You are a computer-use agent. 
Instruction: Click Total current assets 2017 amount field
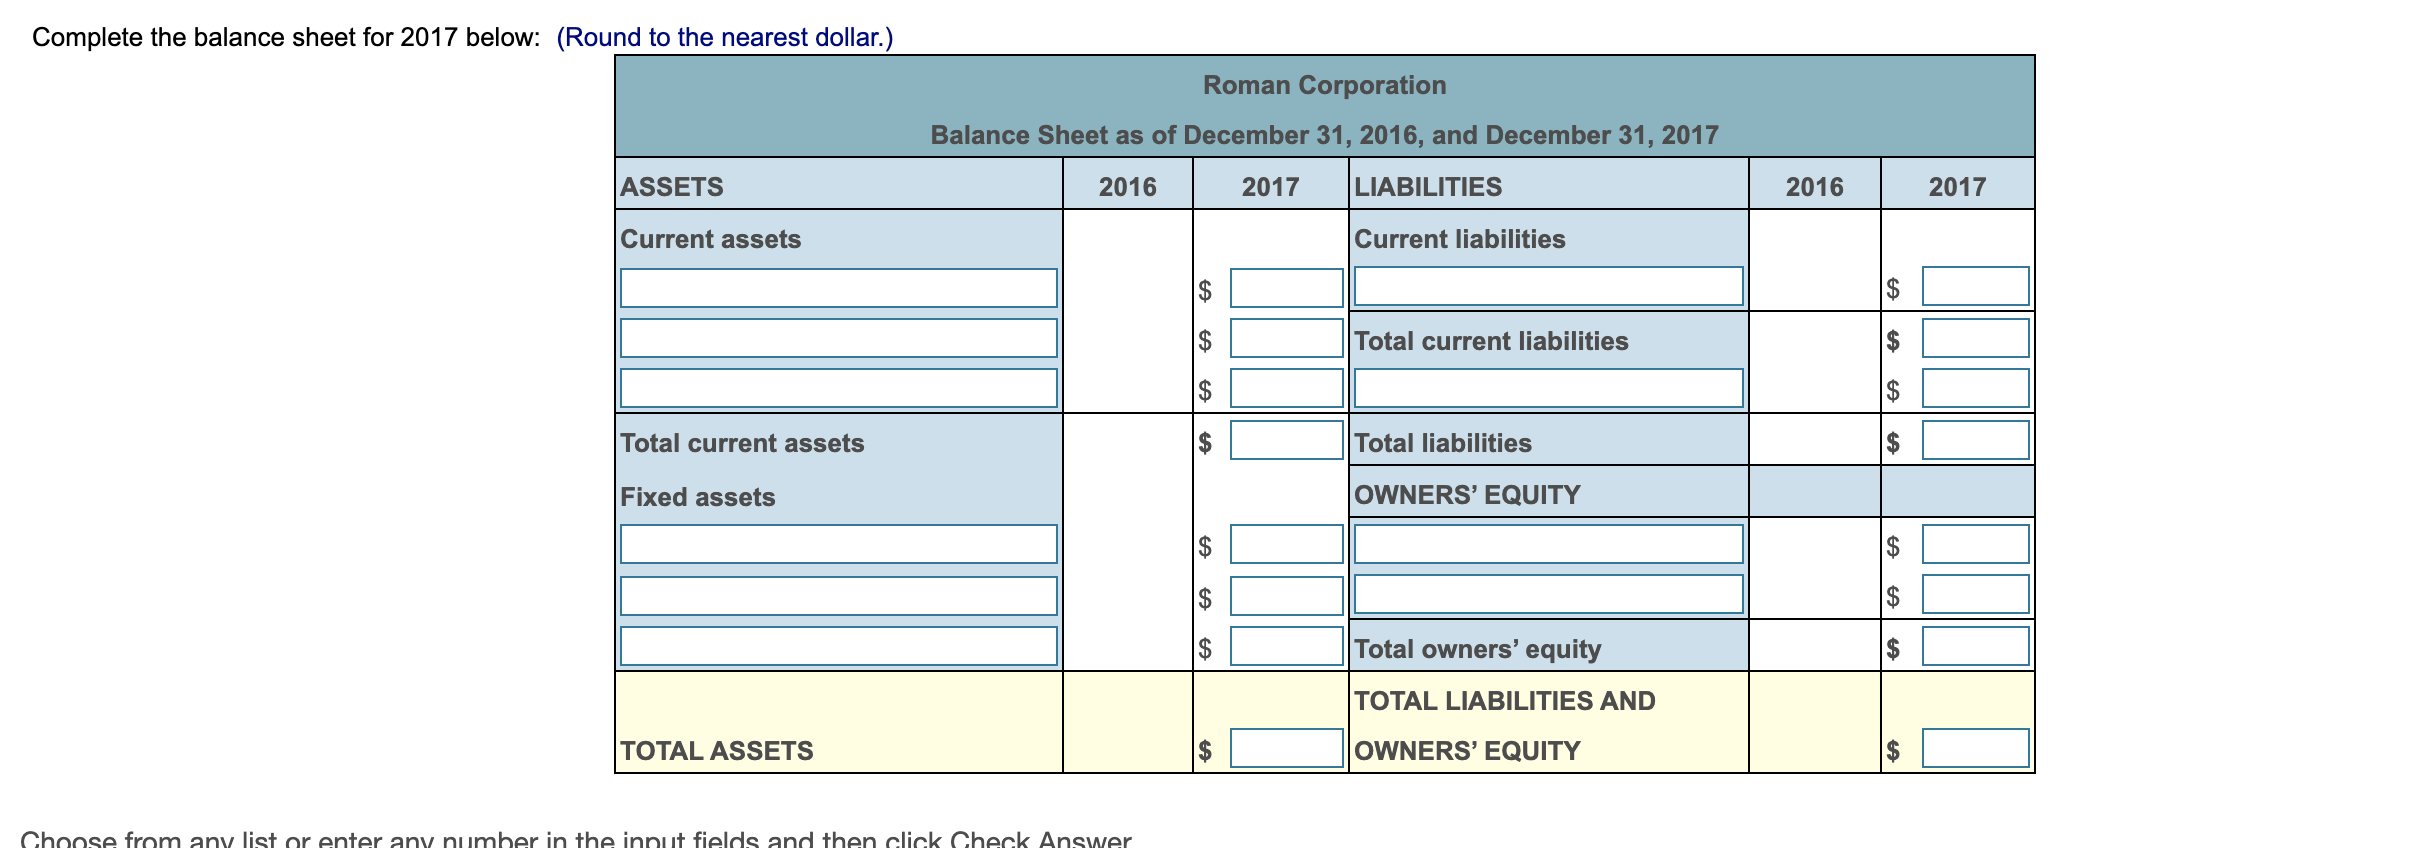pyautogui.click(x=1286, y=440)
